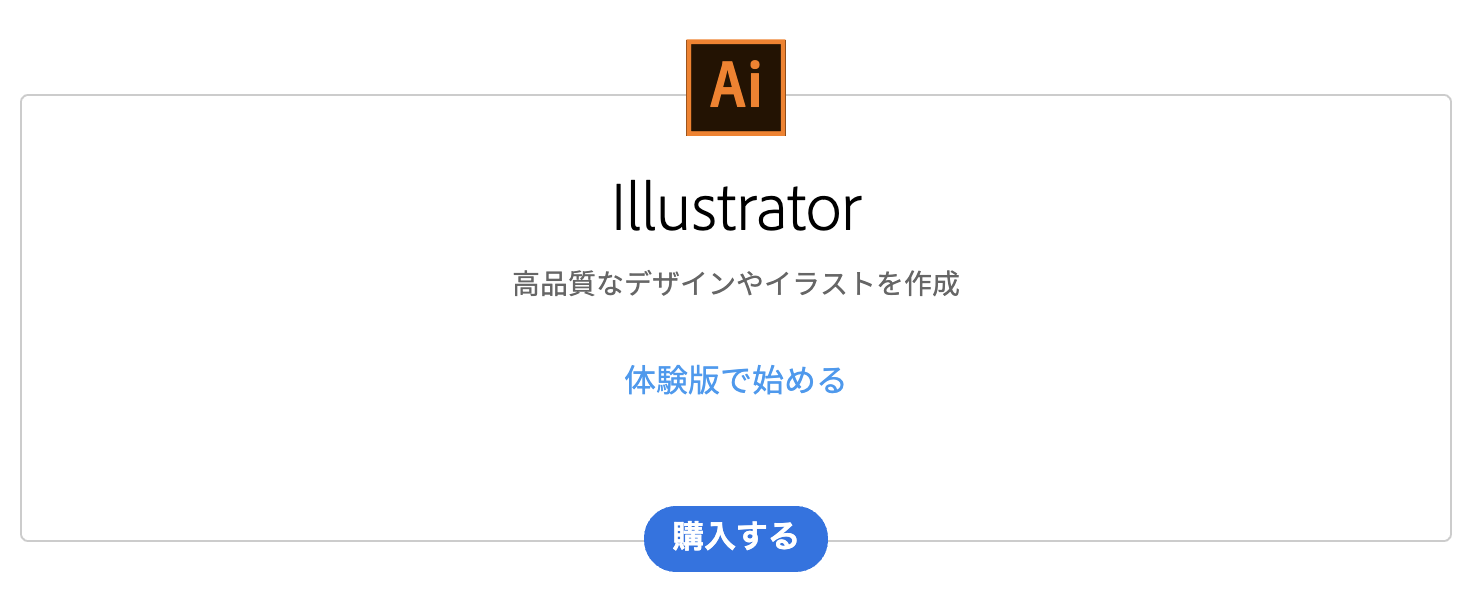Click the 購入する button

coord(736,538)
